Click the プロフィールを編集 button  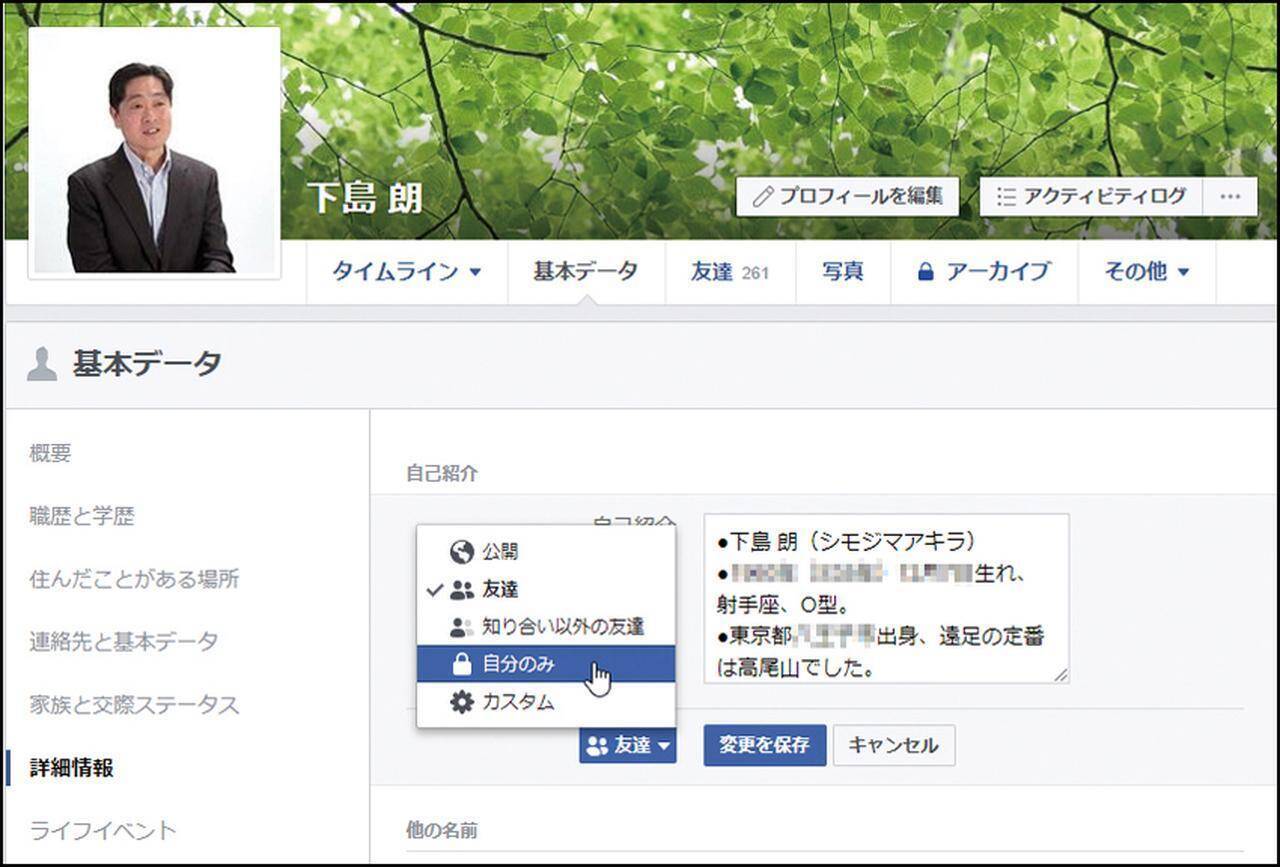click(x=847, y=197)
